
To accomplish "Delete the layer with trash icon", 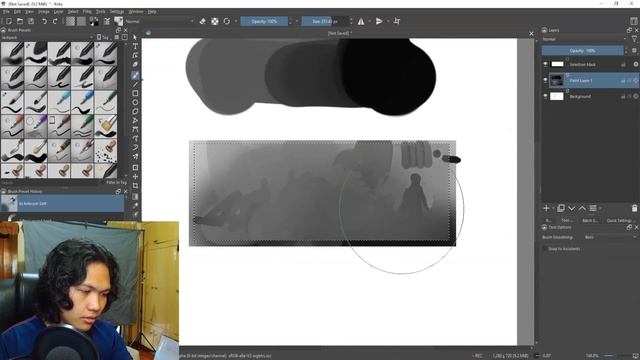I will point(634,208).
